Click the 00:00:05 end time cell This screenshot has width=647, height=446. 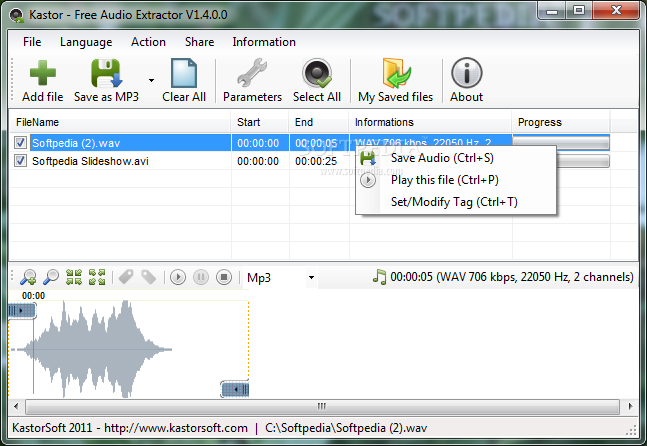coord(316,143)
